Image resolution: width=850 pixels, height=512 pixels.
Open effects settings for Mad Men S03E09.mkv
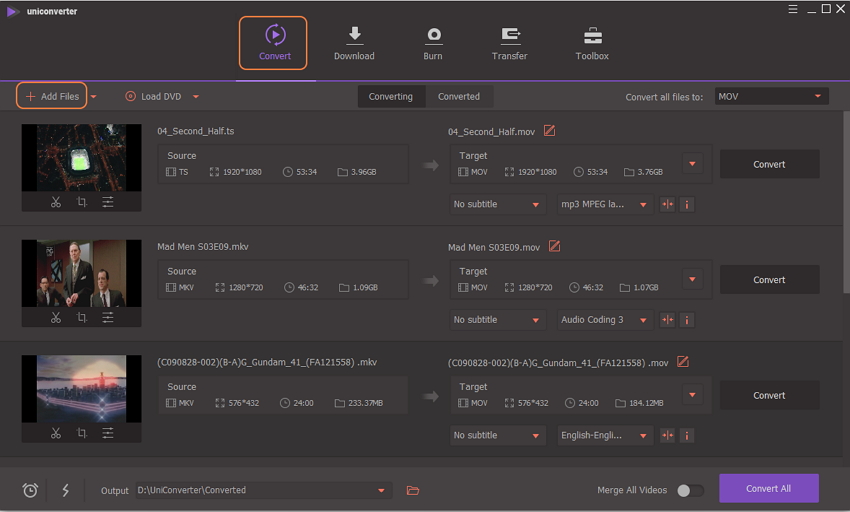(x=108, y=318)
